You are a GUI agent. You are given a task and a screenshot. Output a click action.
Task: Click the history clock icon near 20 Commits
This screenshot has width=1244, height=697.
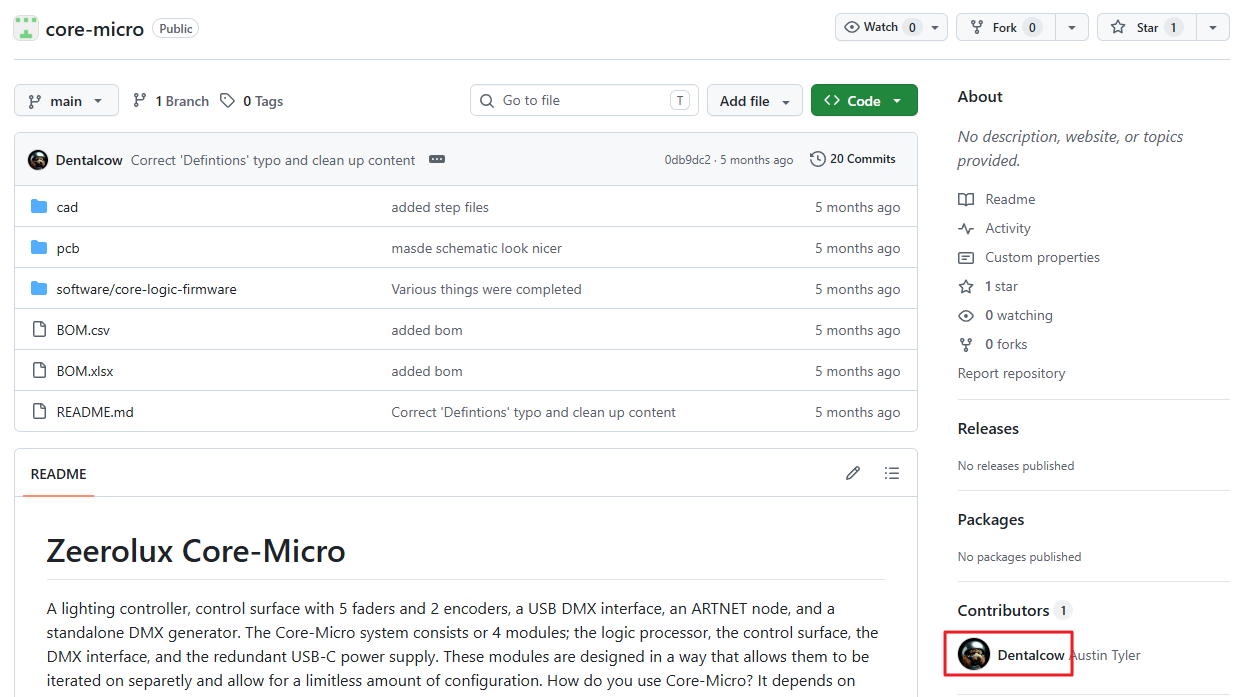(x=818, y=159)
